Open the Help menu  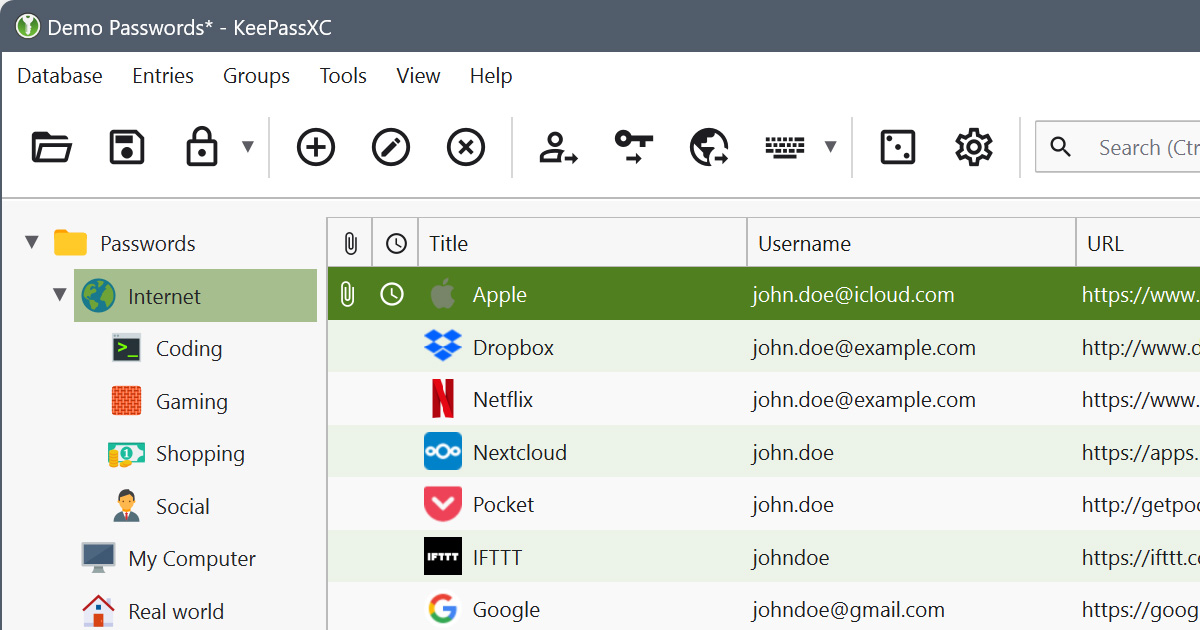click(x=491, y=76)
